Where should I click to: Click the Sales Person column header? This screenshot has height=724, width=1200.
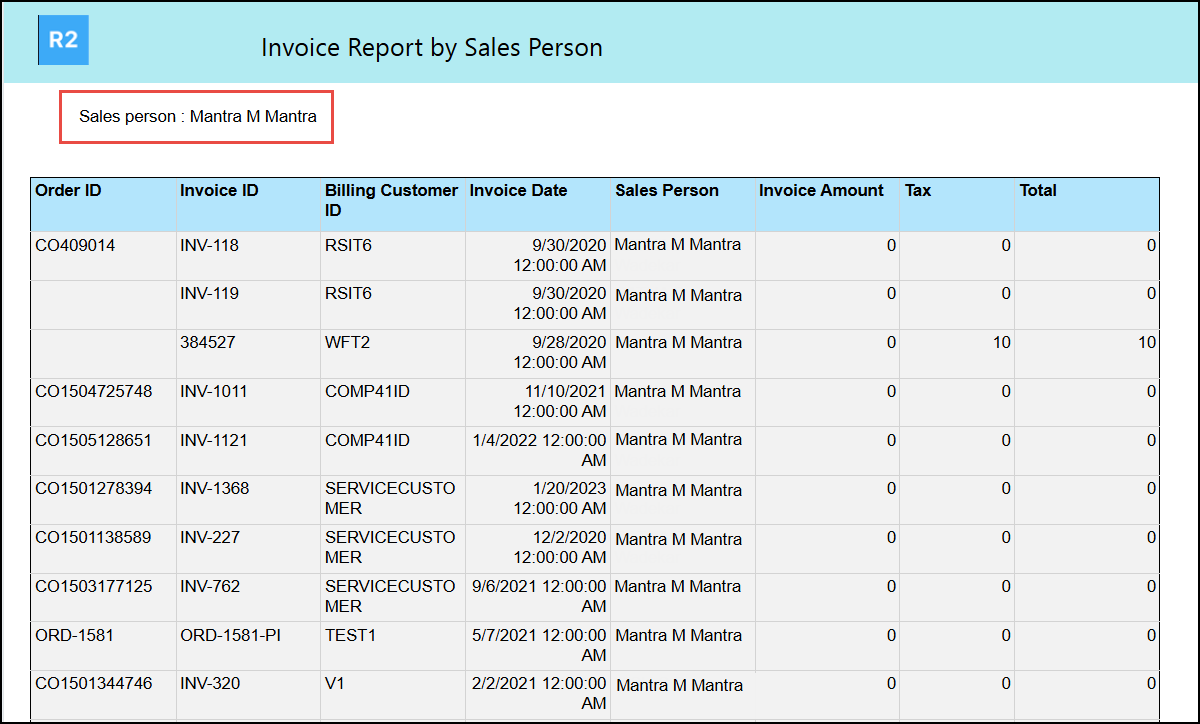coord(666,191)
